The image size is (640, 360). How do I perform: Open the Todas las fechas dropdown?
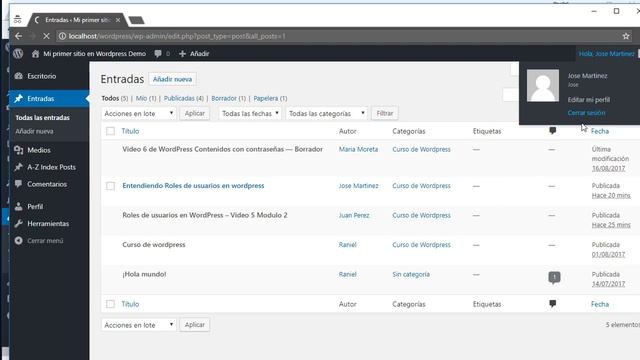250,113
